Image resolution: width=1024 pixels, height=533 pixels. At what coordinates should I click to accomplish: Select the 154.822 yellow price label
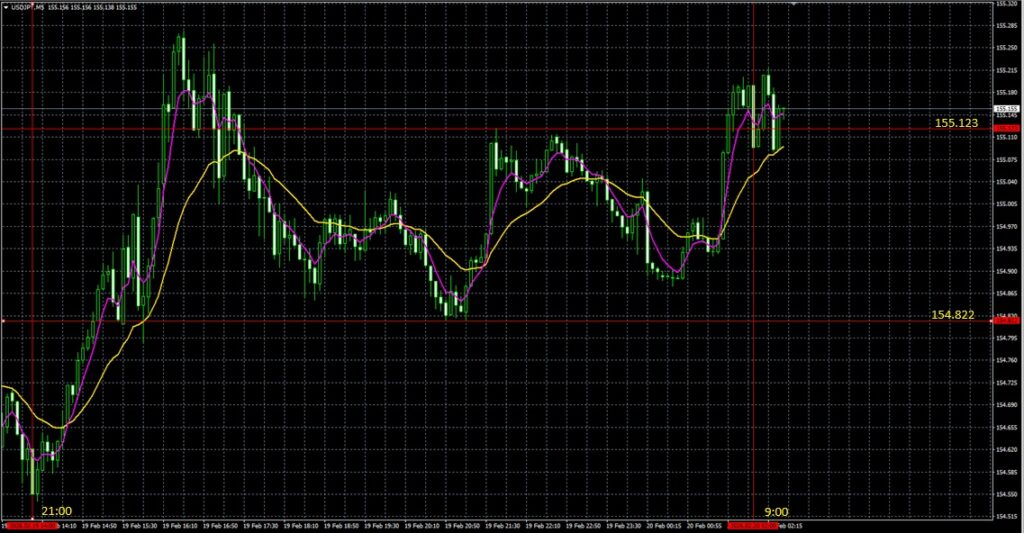click(x=952, y=315)
